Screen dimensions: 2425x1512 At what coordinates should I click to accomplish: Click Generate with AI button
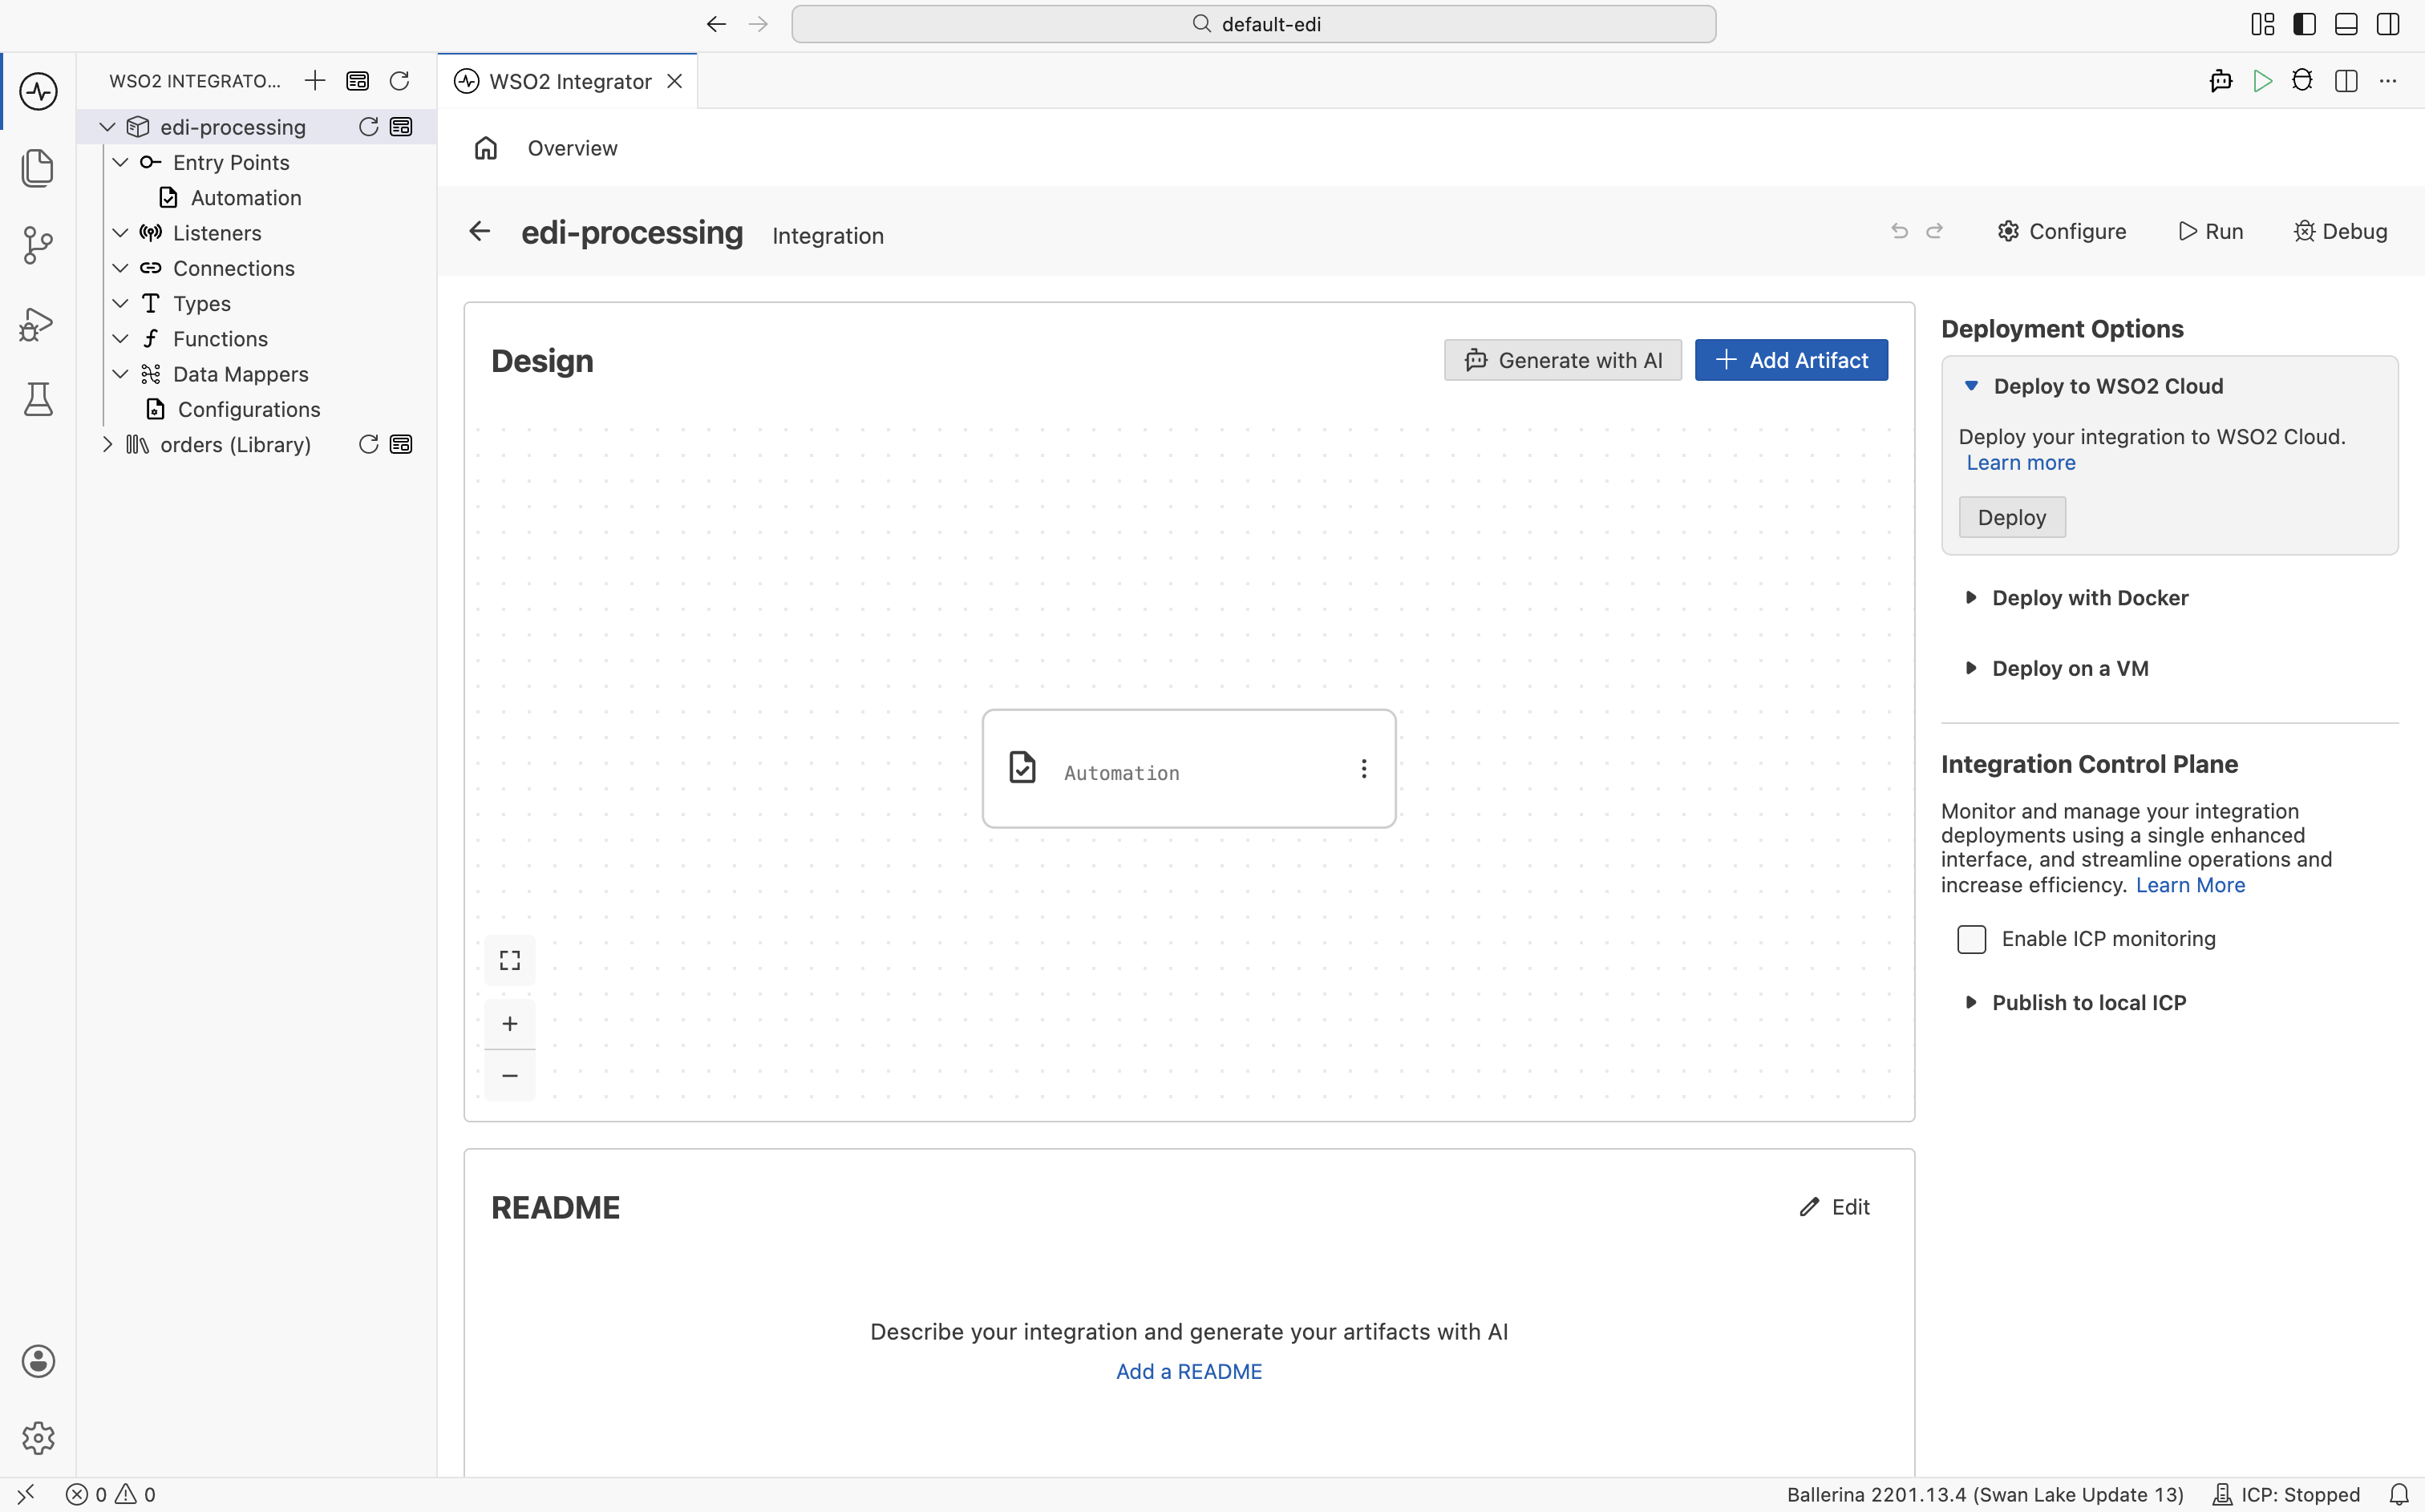pyautogui.click(x=1563, y=360)
